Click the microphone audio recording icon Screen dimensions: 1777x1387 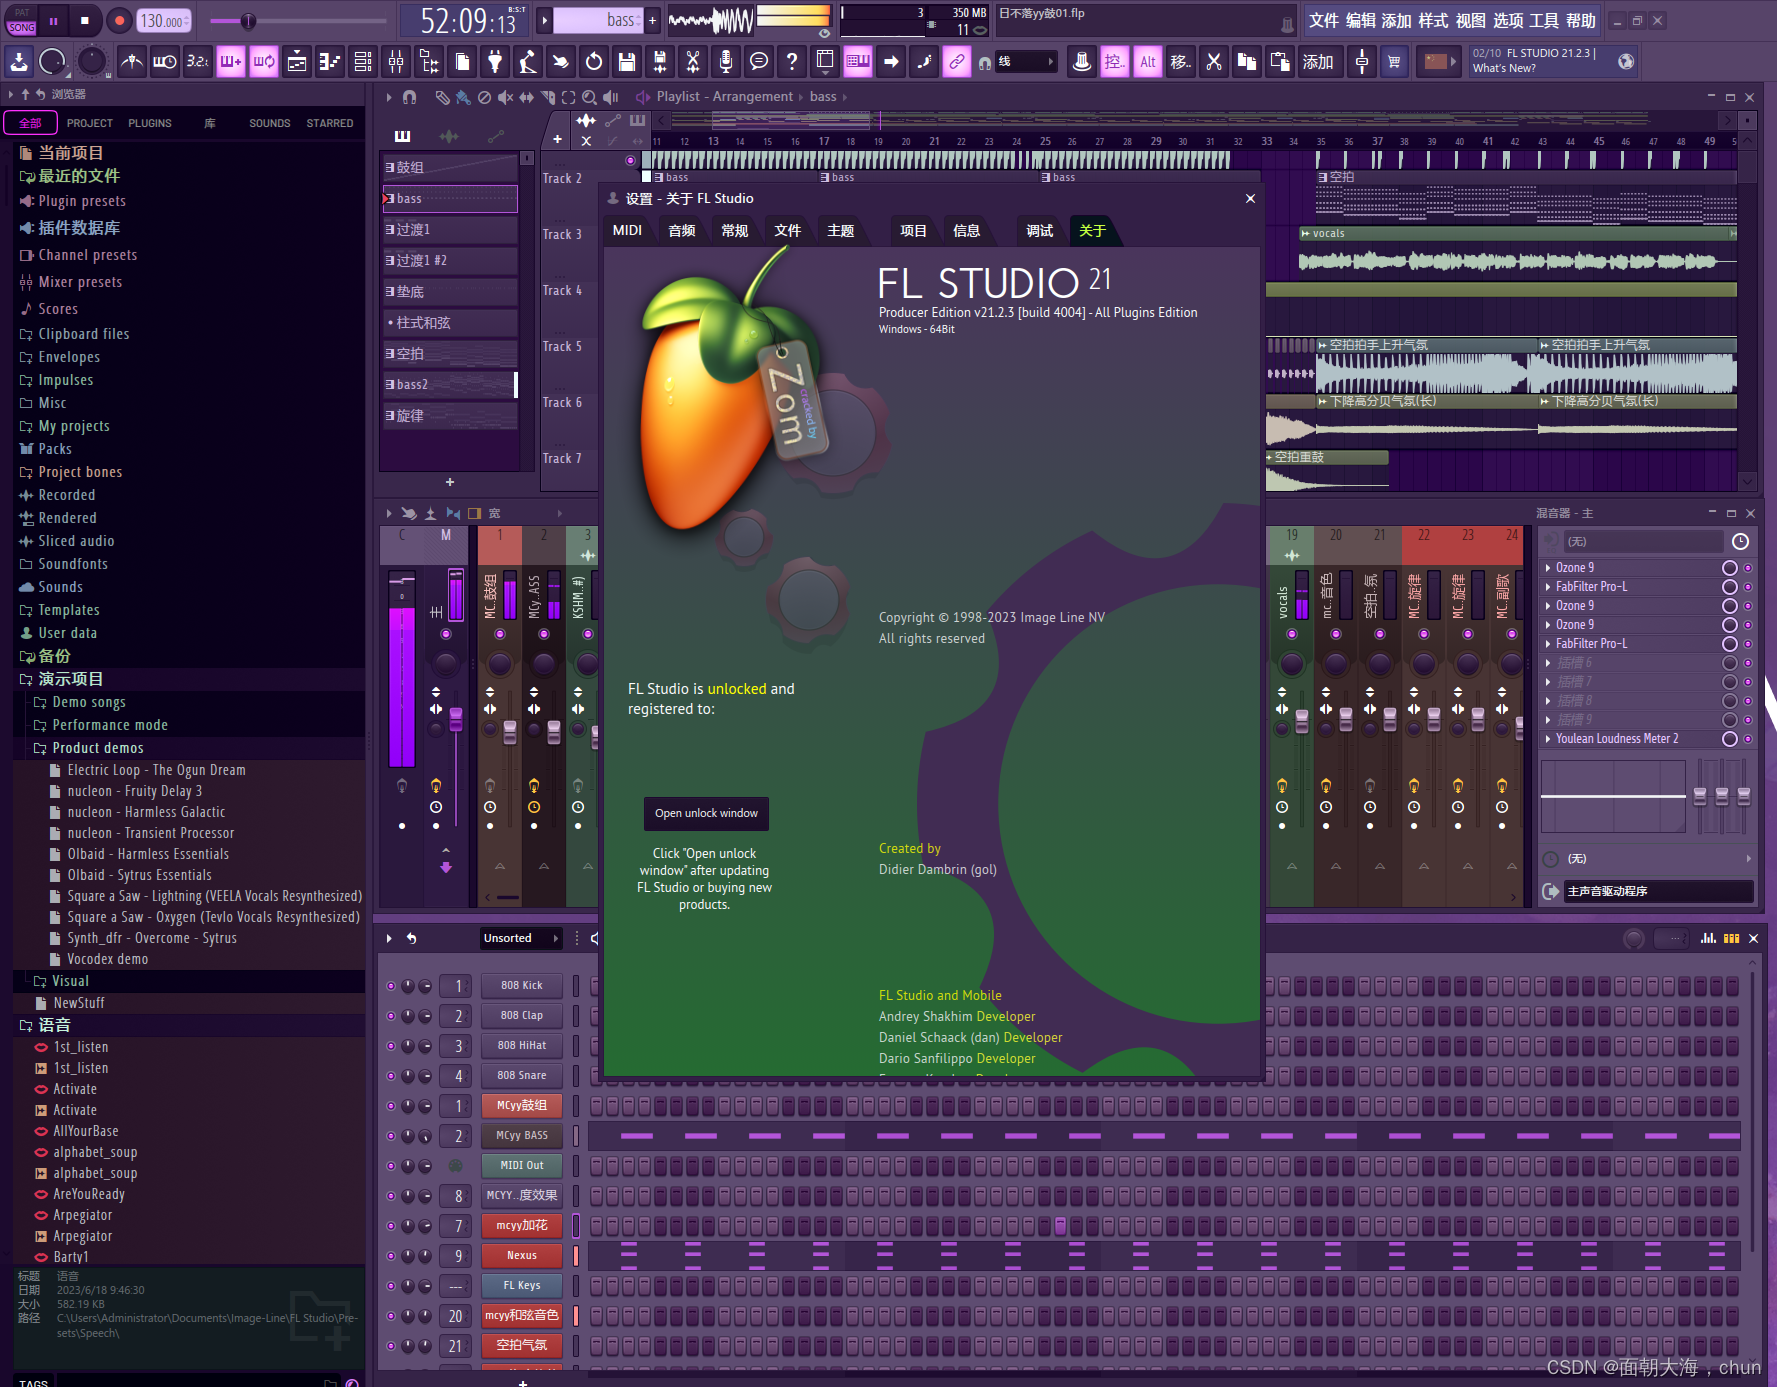pos(726,62)
